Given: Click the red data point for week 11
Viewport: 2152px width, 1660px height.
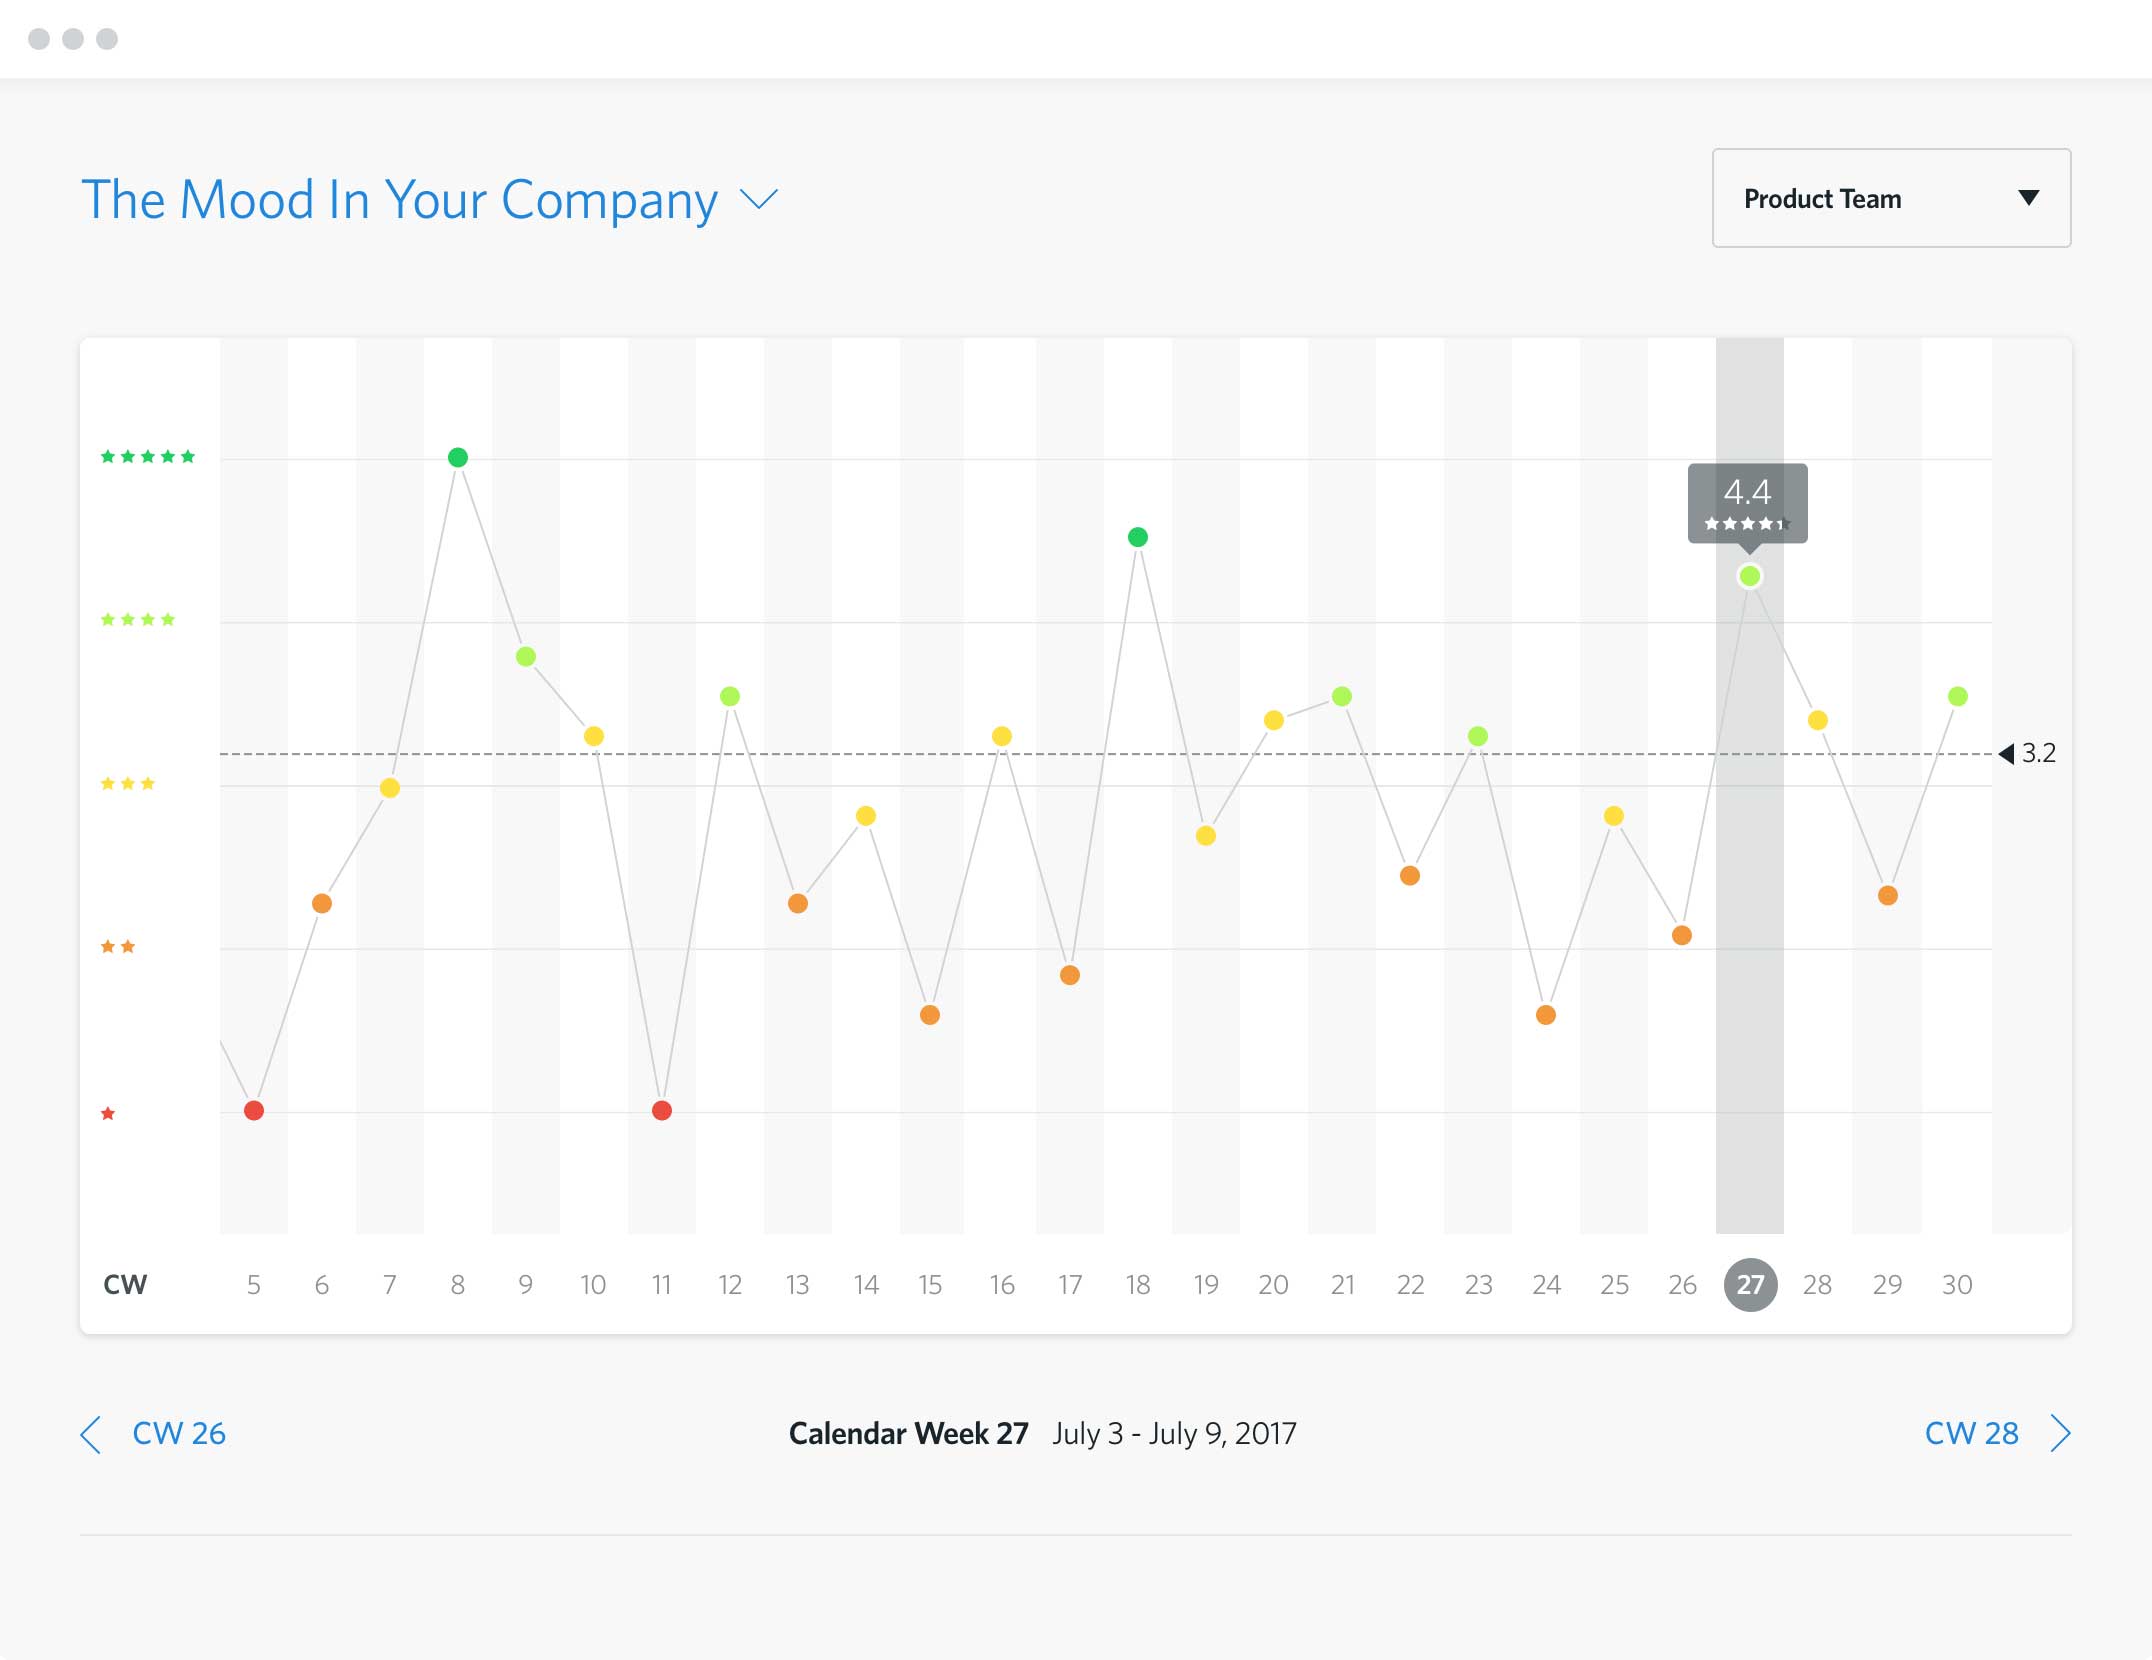Looking at the screenshot, I should tap(662, 1111).
